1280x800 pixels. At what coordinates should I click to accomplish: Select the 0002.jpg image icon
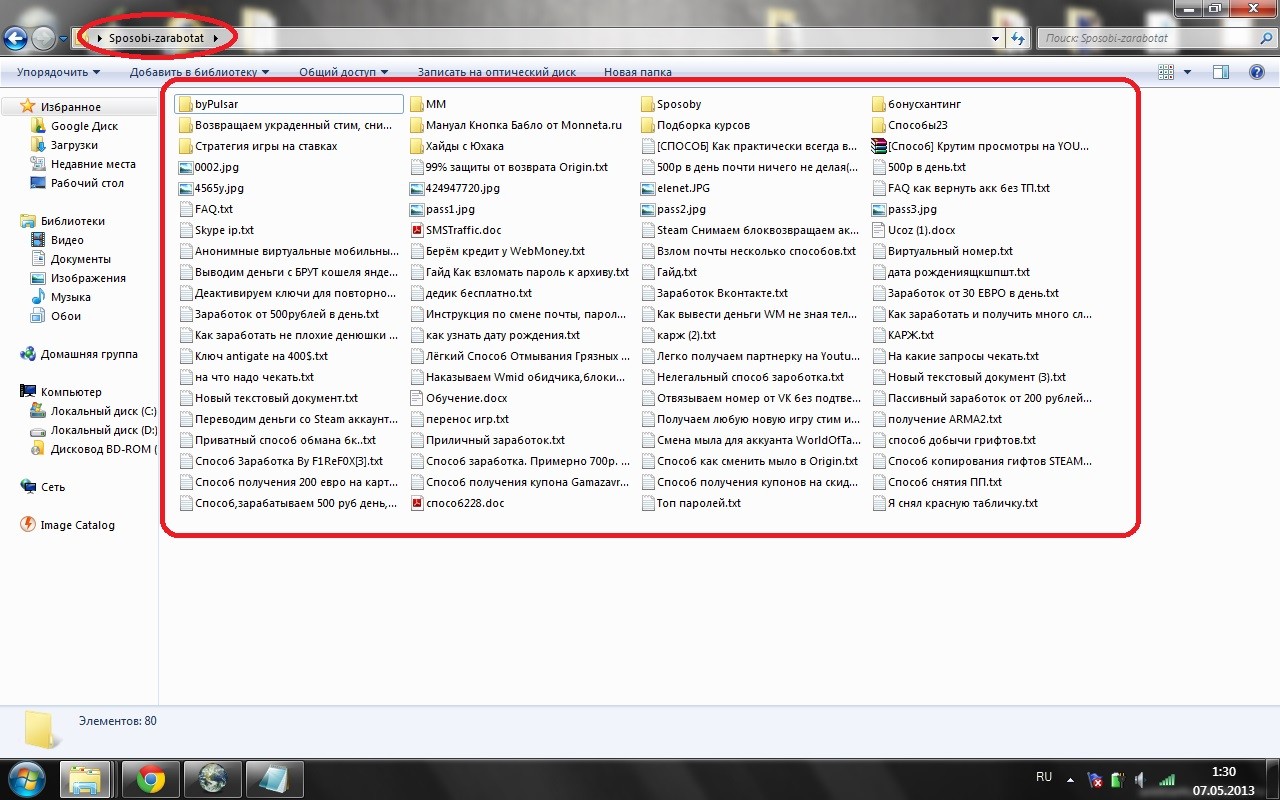point(185,167)
